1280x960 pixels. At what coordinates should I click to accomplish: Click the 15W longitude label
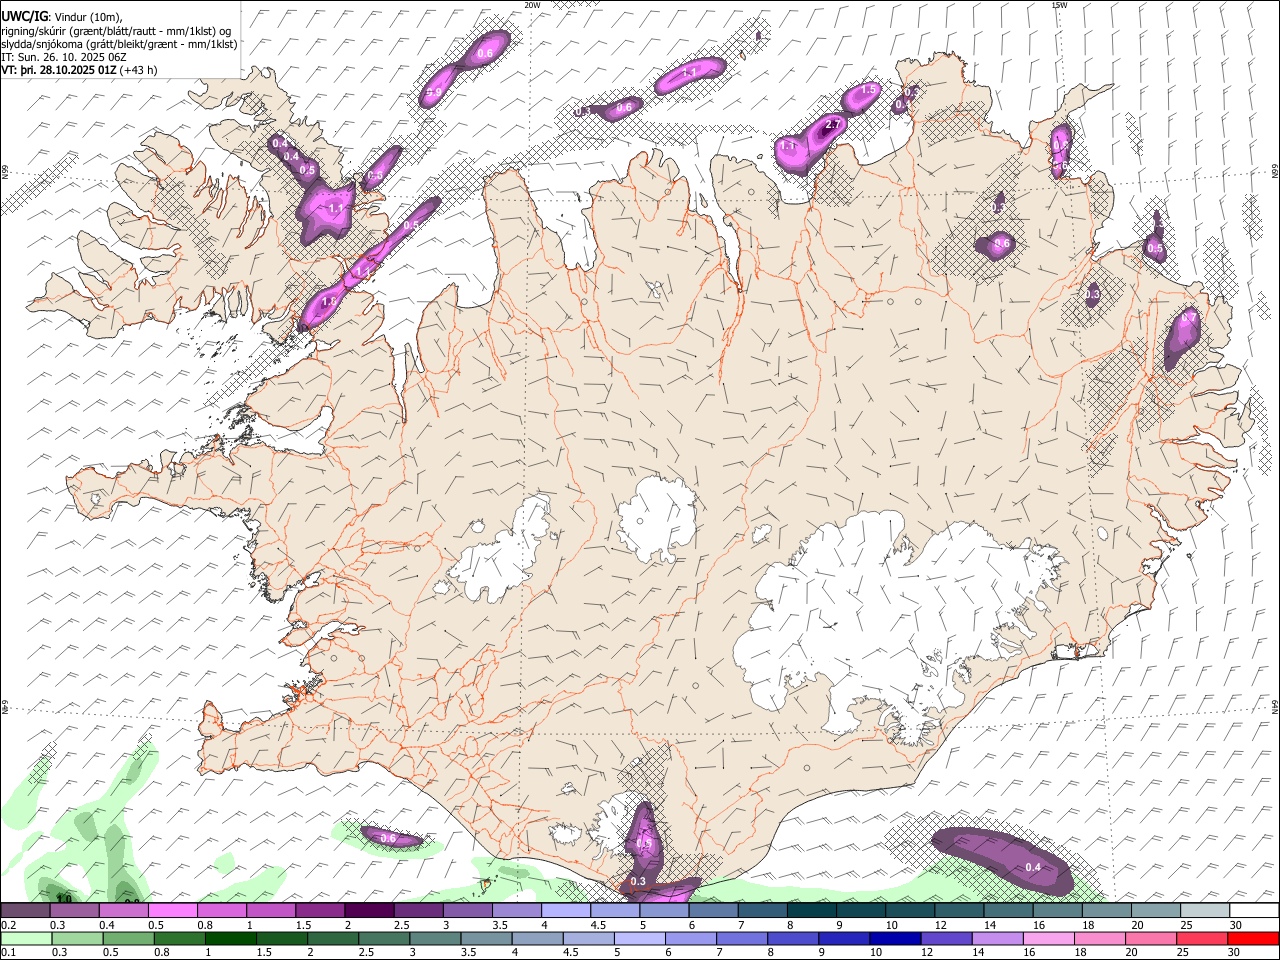1059,5
